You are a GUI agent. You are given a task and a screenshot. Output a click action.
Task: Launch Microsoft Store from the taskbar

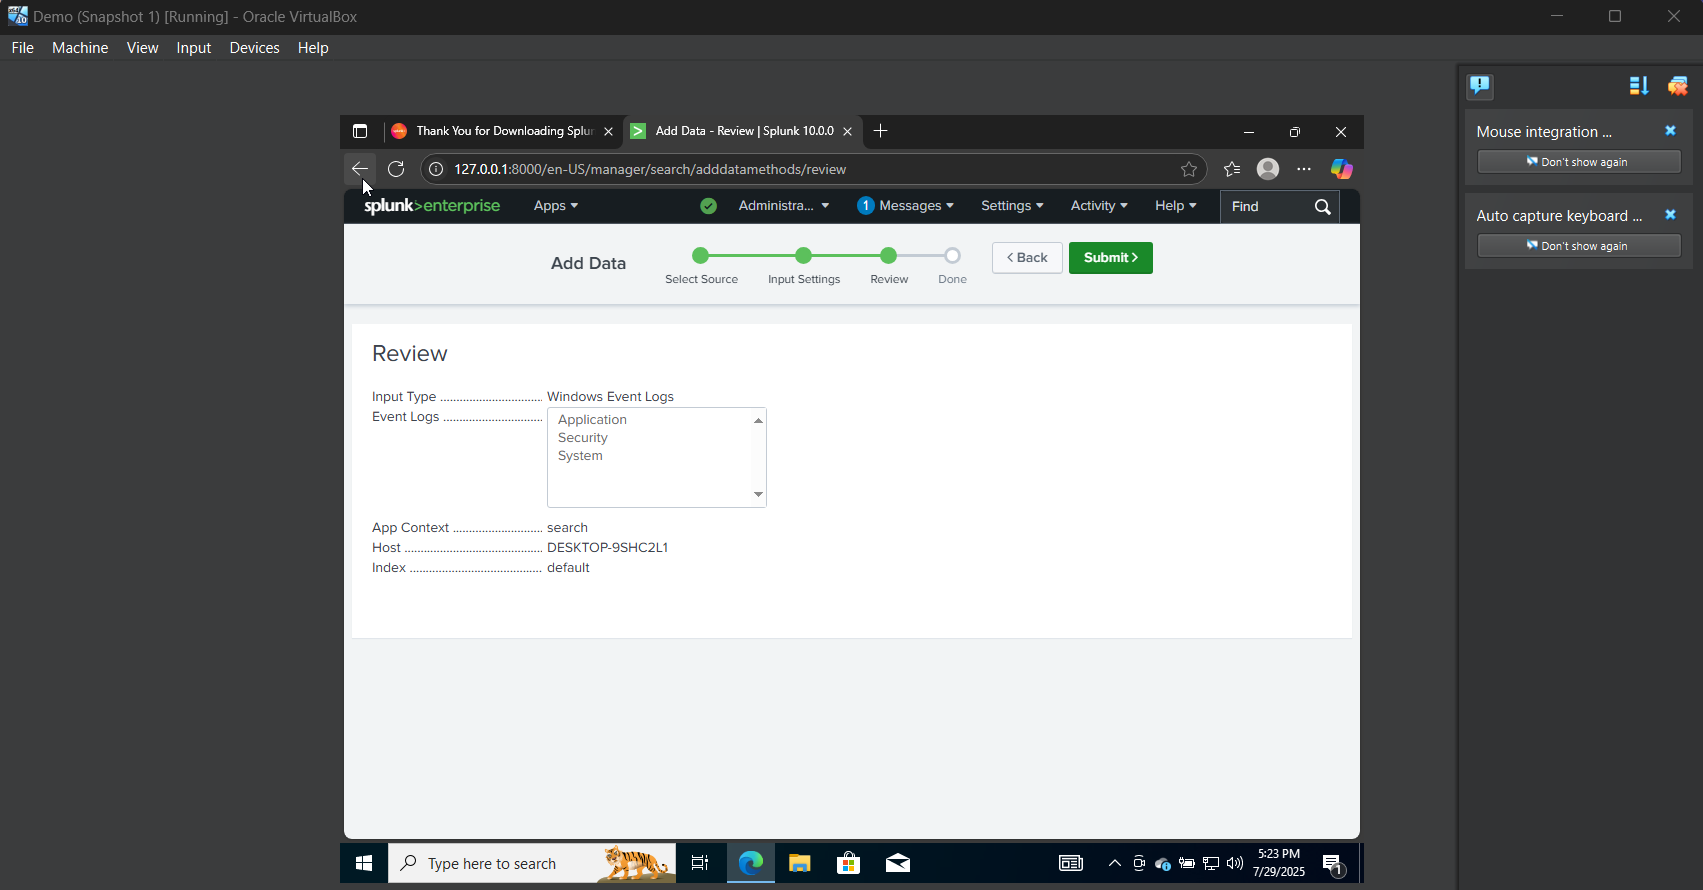point(848,863)
